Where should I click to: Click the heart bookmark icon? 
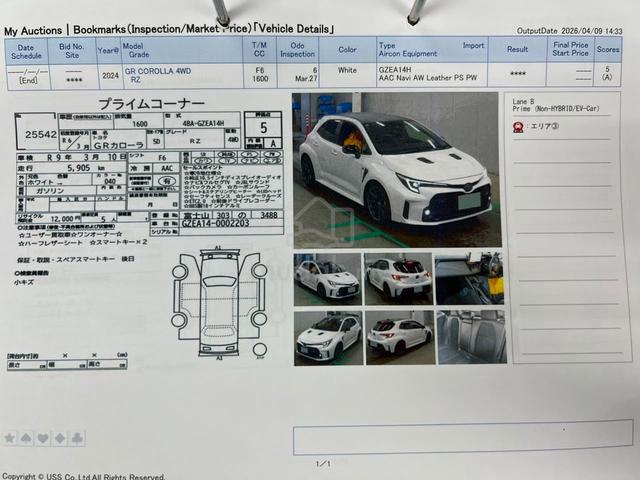(43, 438)
